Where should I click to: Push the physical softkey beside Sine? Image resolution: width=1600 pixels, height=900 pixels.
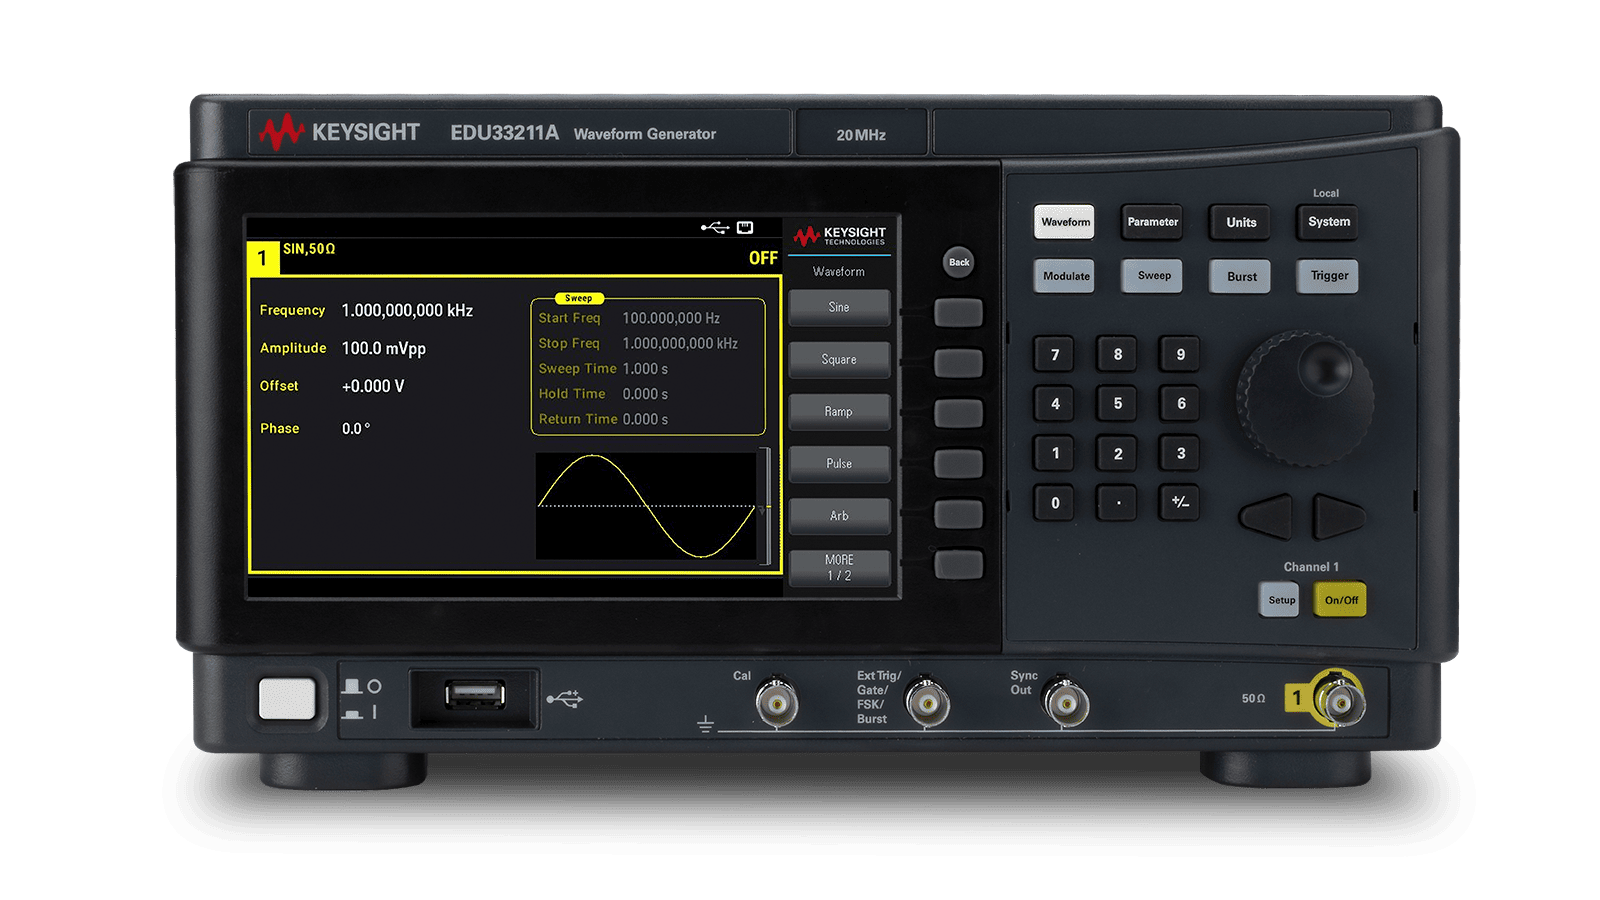(x=958, y=313)
